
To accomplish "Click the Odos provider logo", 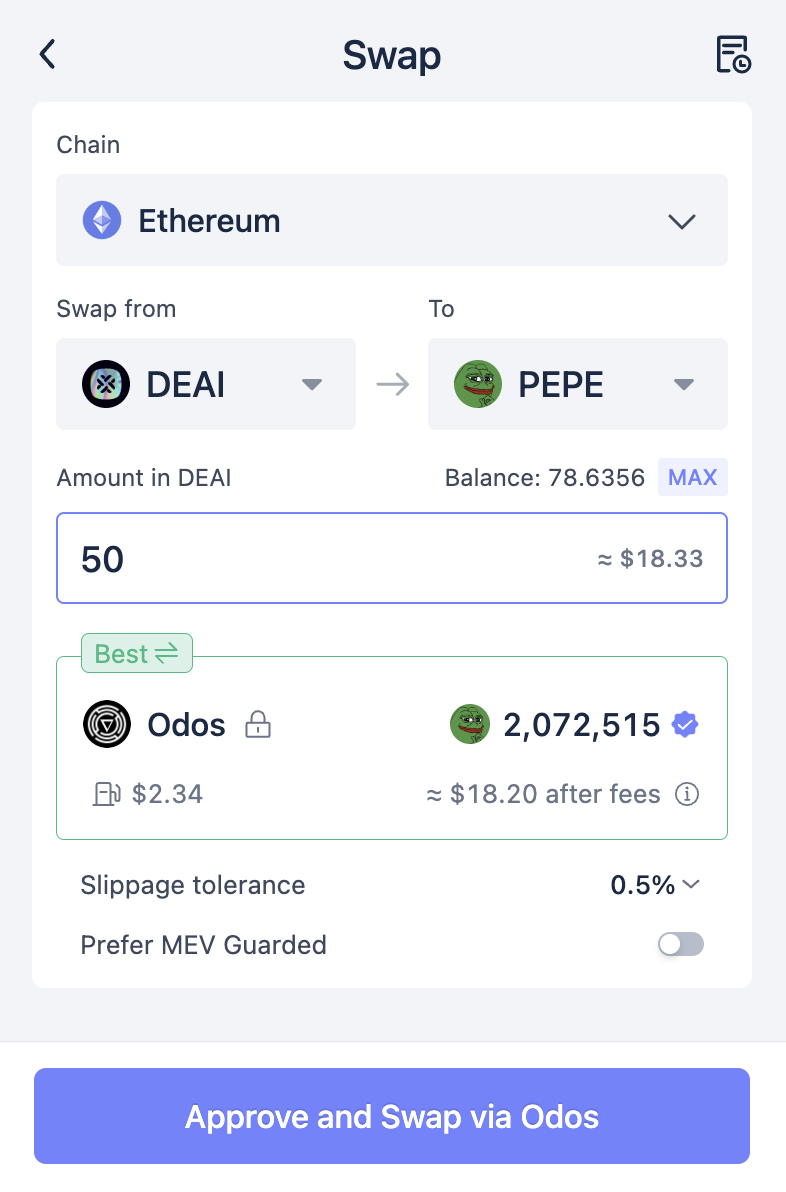I will point(106,724).
